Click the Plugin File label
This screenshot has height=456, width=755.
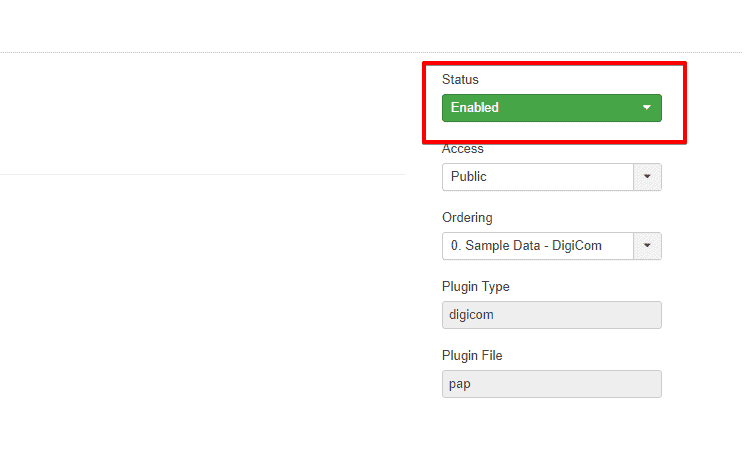472,356
